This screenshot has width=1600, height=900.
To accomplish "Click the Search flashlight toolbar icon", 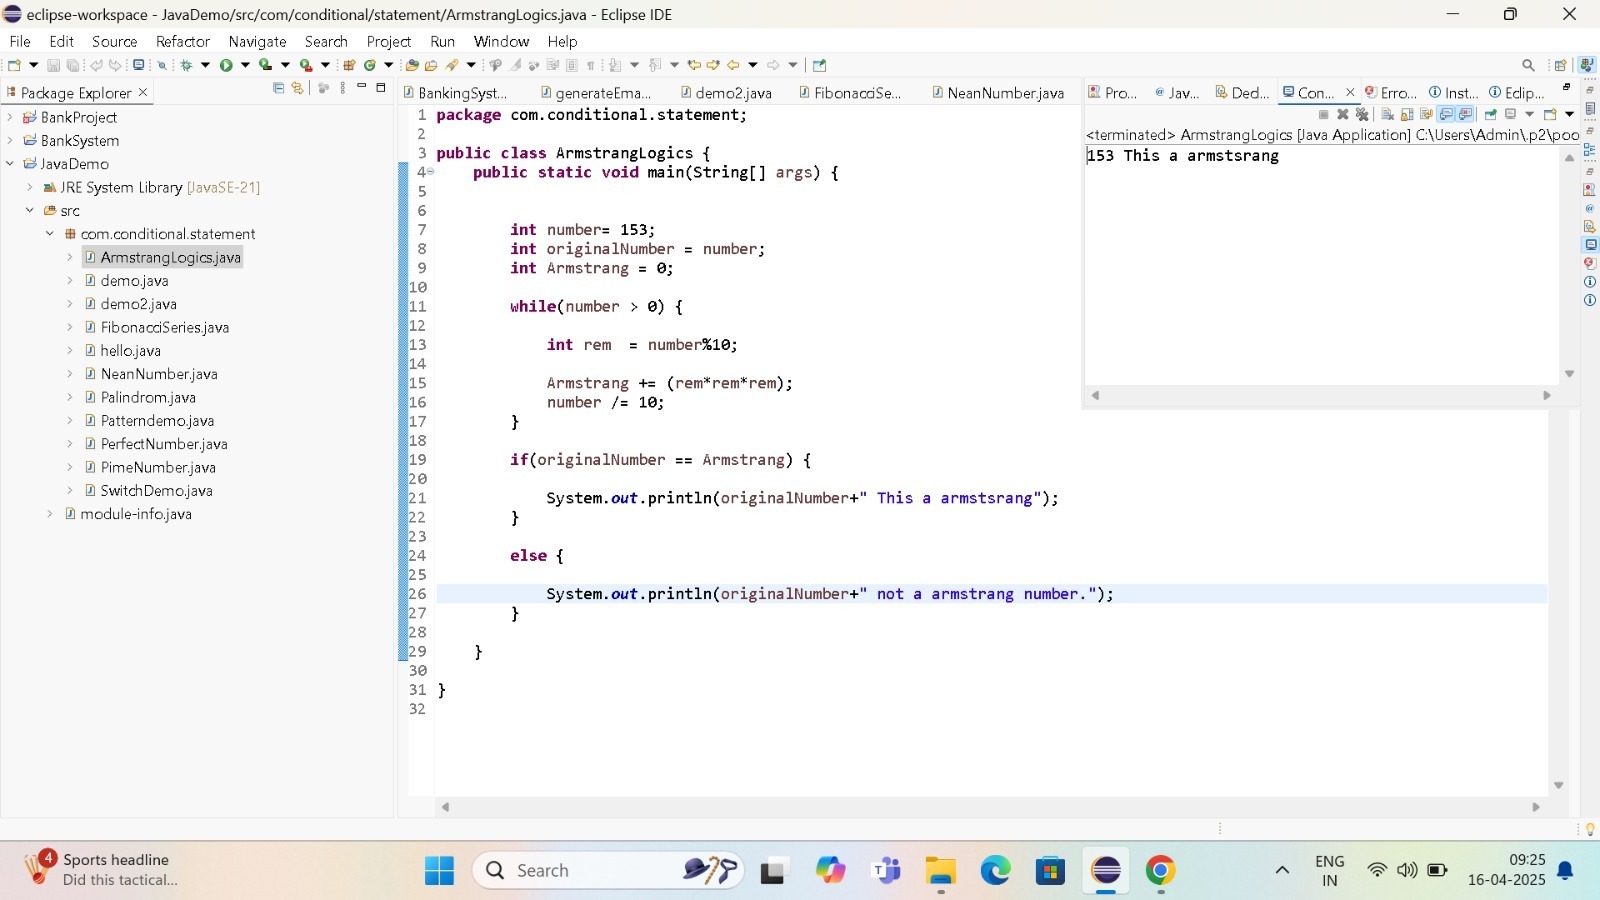I will tap(451, 65).
